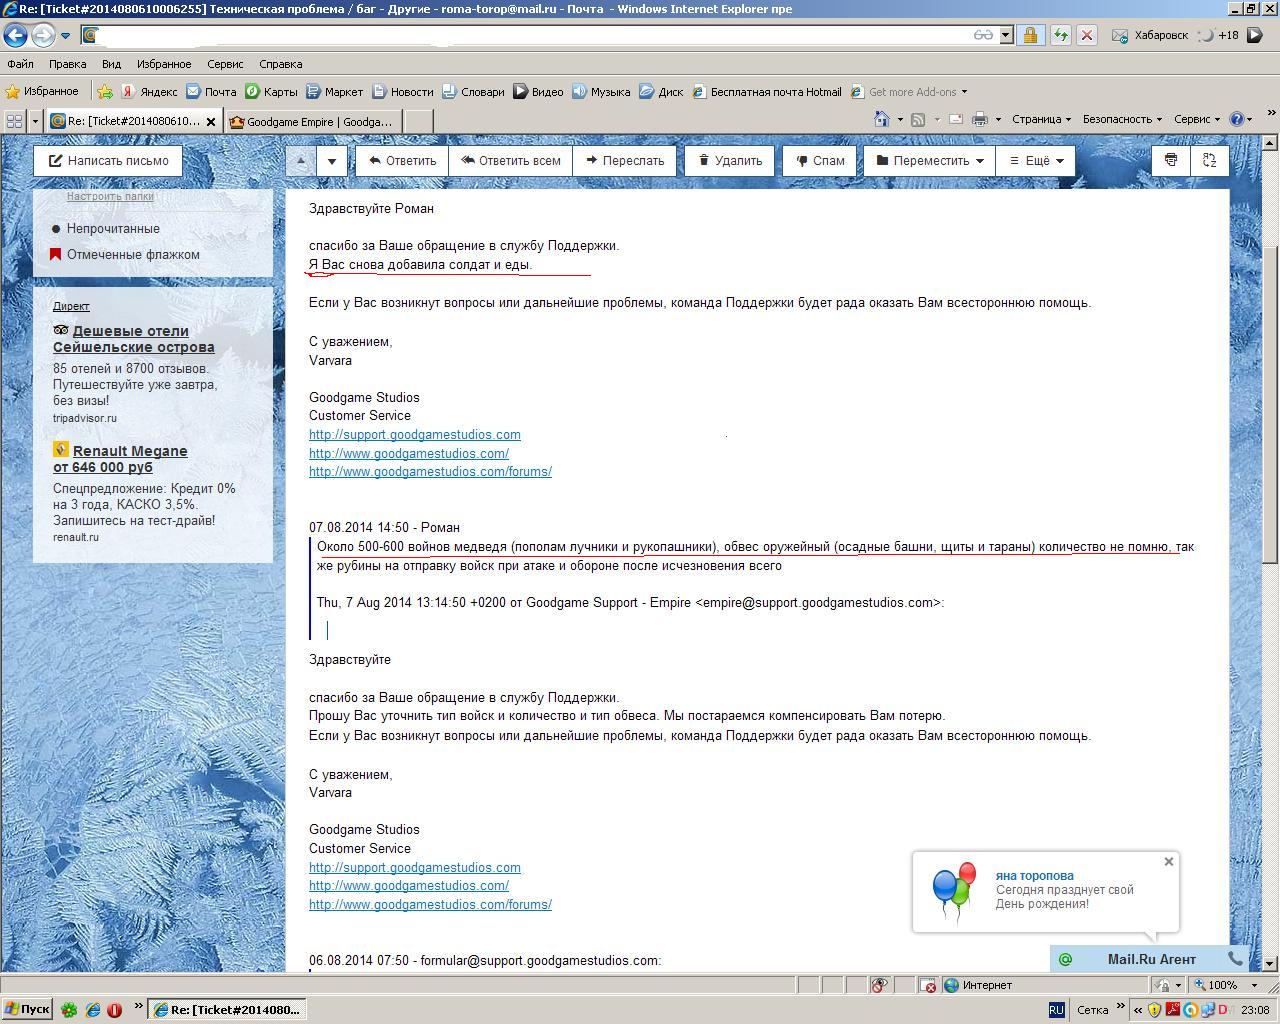Click the Favorites star button

pyautogui.click(x=42, y=91)
